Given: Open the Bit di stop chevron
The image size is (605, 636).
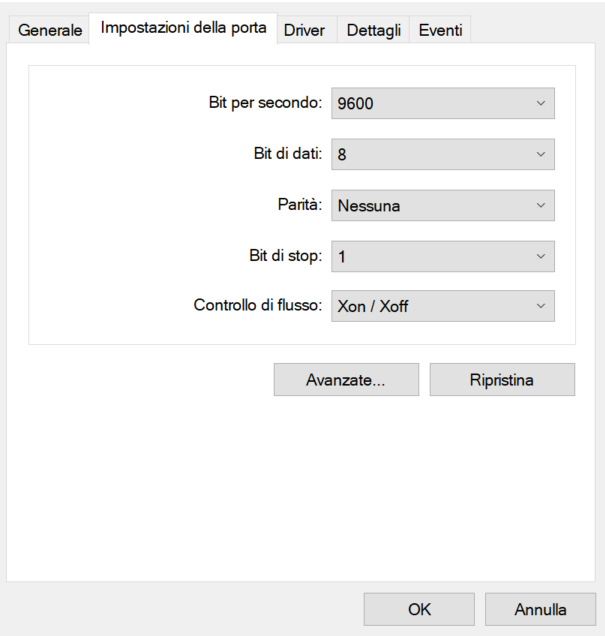Looking at the screenshot, I should click(541, 256).
